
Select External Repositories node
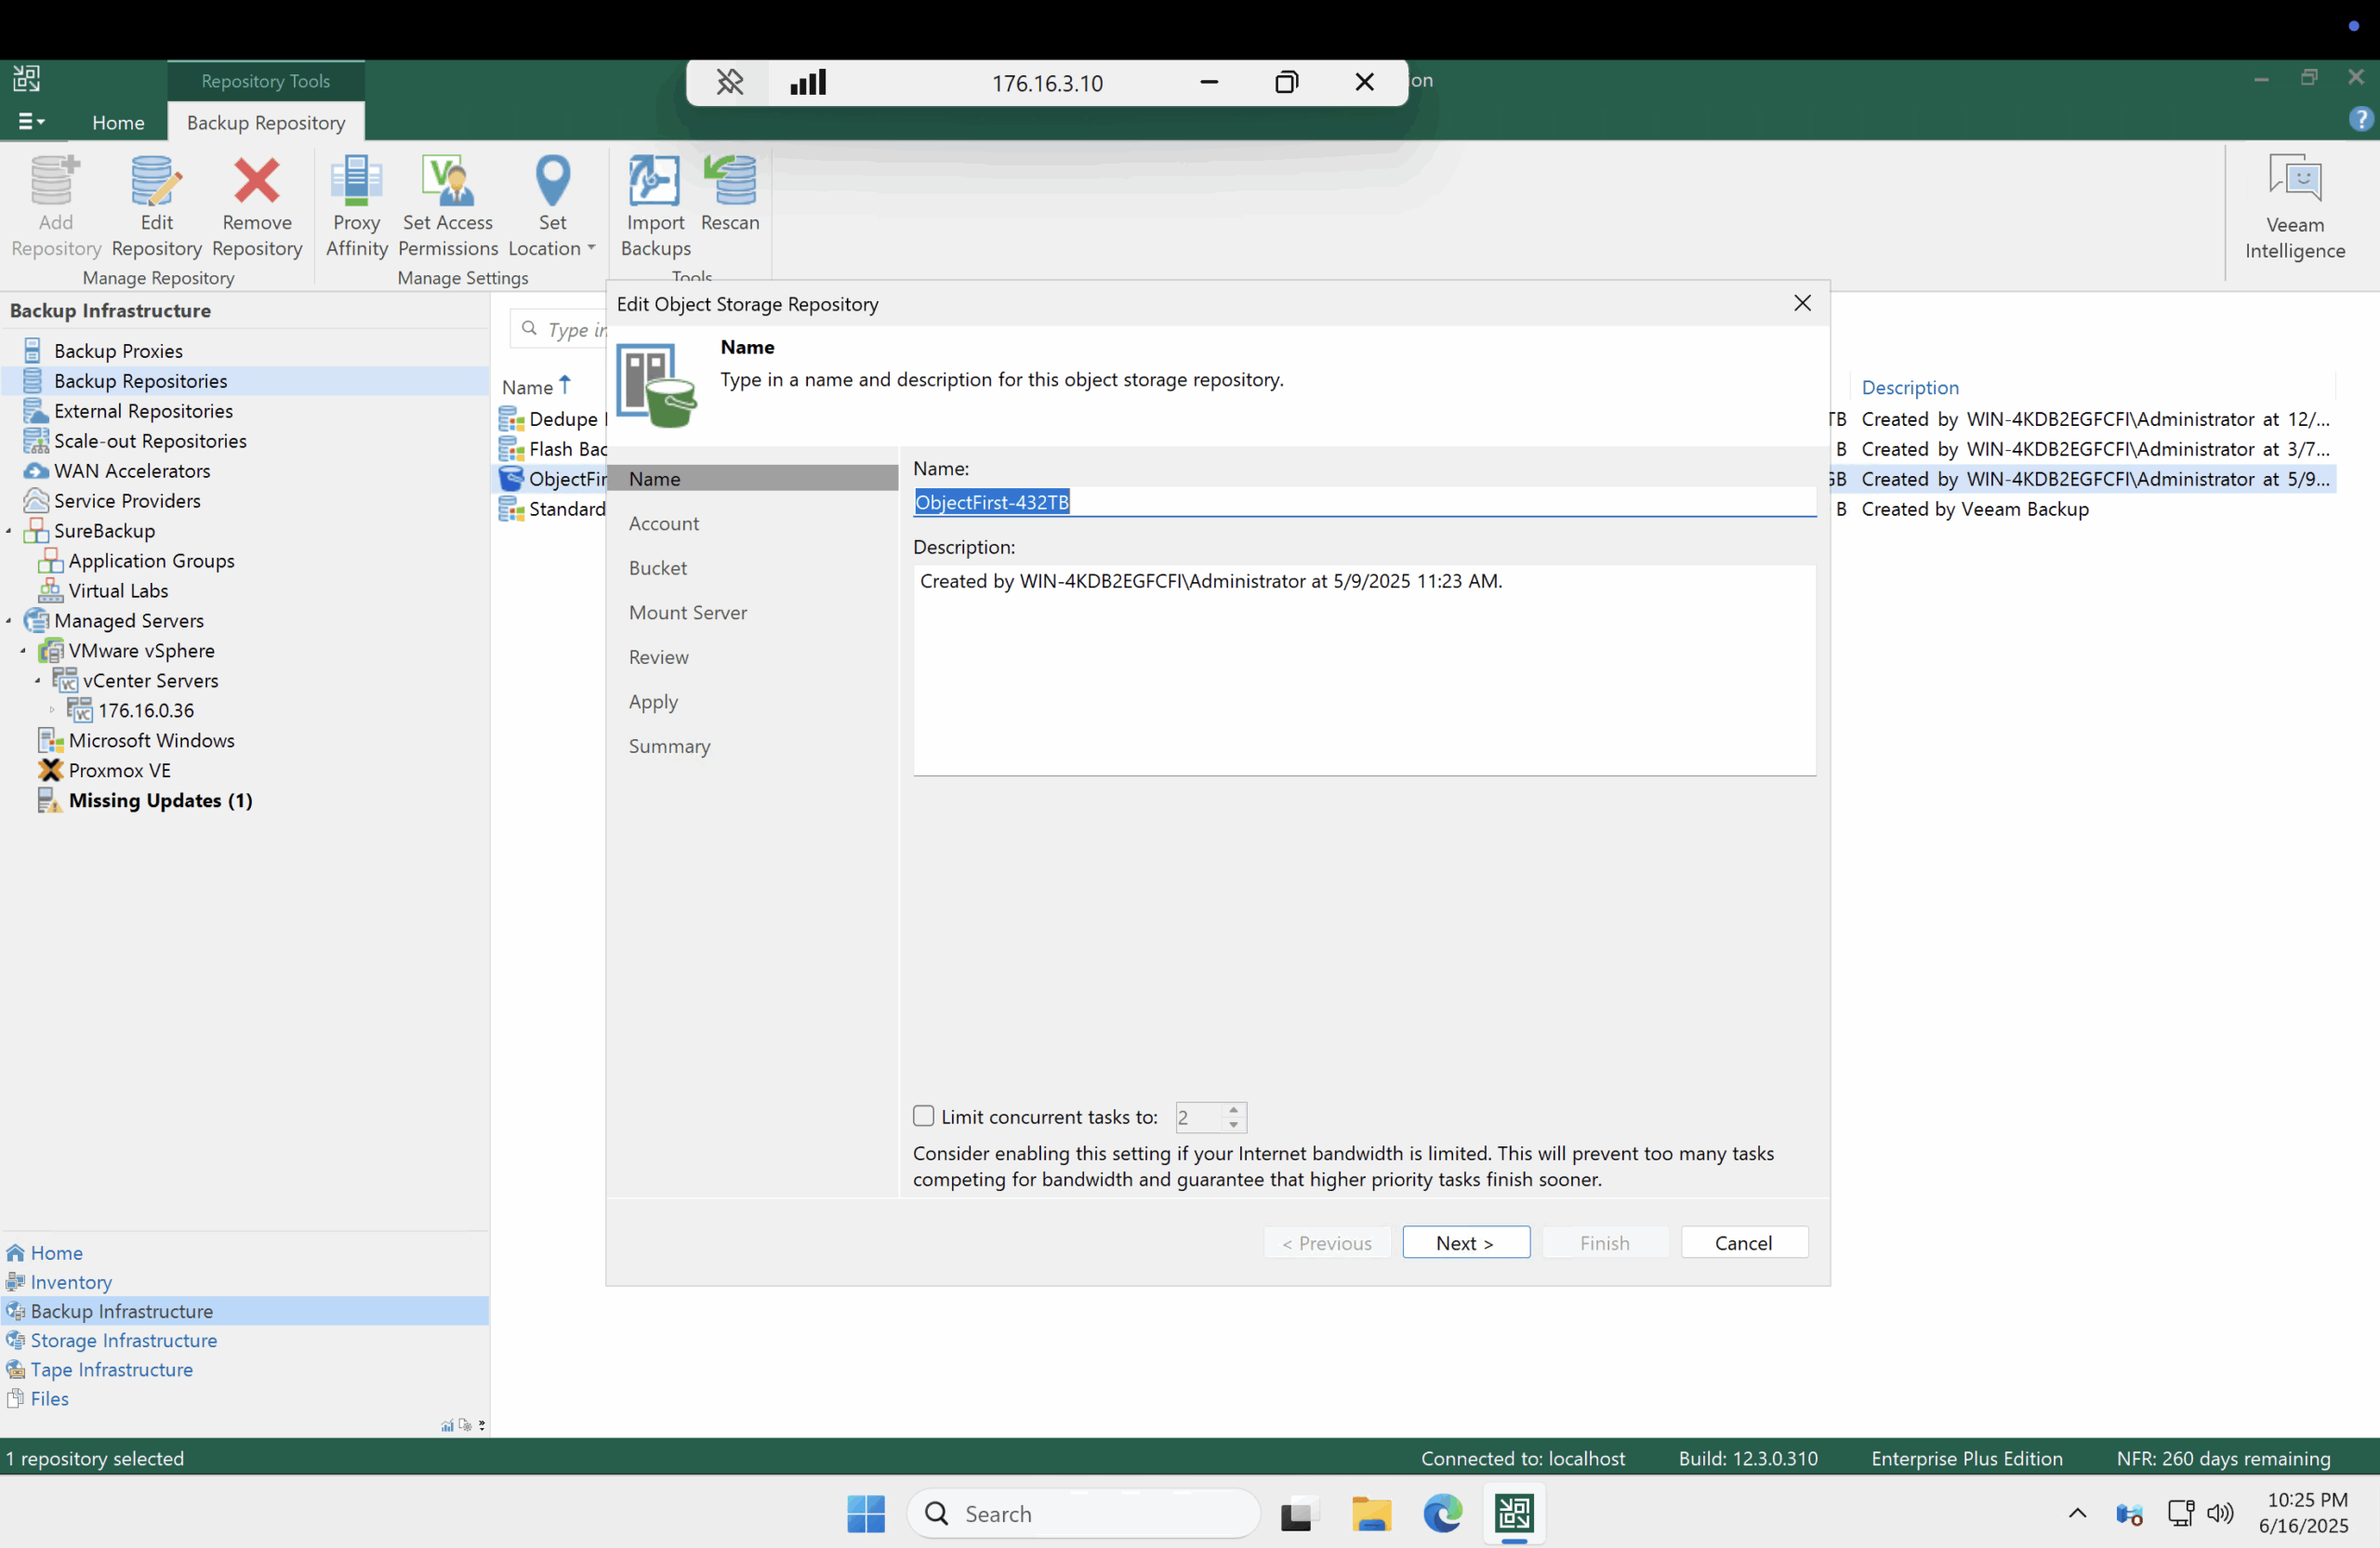point(143,410)
